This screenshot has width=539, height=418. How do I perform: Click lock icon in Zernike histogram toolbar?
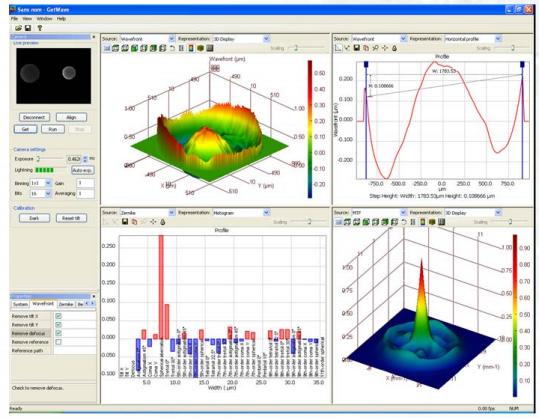coord(163,222)
